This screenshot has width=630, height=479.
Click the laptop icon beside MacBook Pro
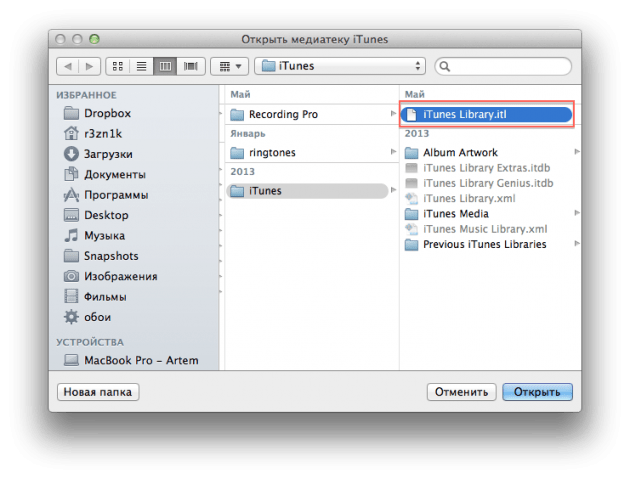(71, 360)
